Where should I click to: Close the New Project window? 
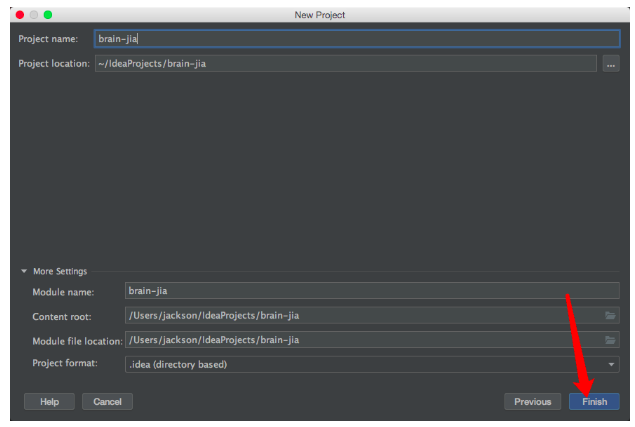20,15
